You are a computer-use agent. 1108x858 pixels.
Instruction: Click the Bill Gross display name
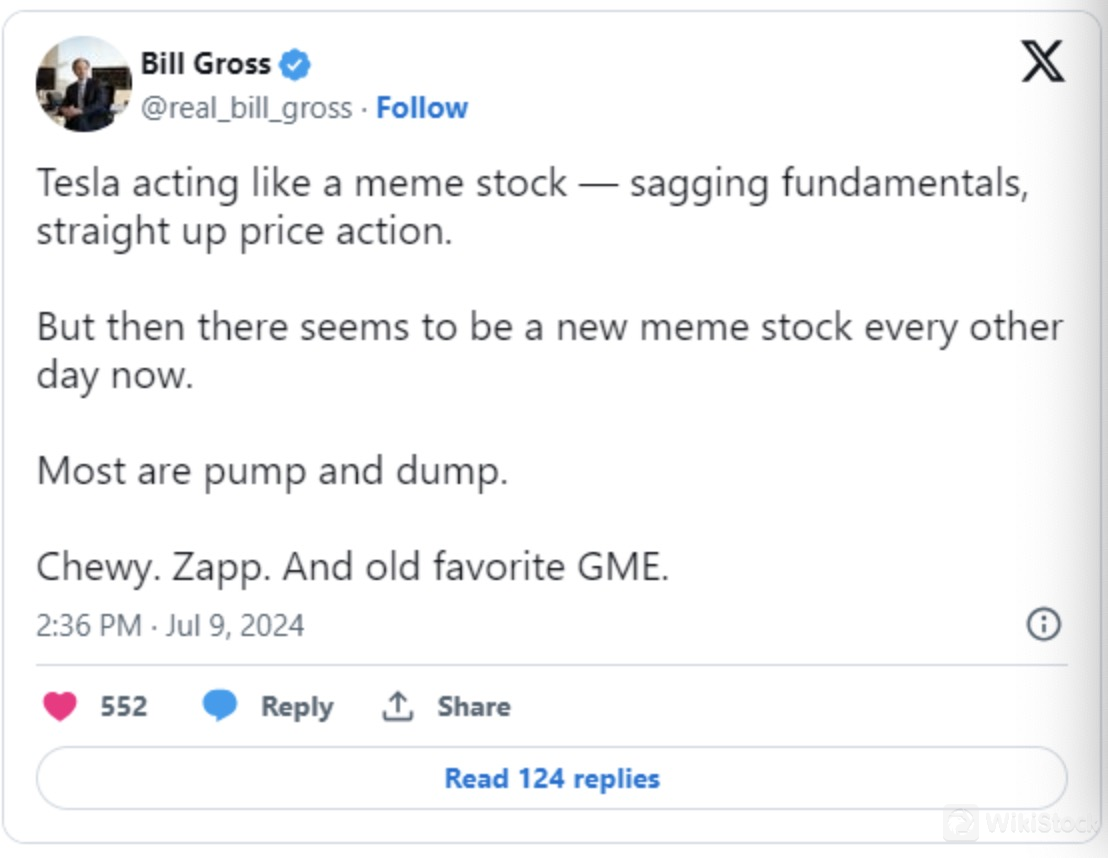[206, 64]
